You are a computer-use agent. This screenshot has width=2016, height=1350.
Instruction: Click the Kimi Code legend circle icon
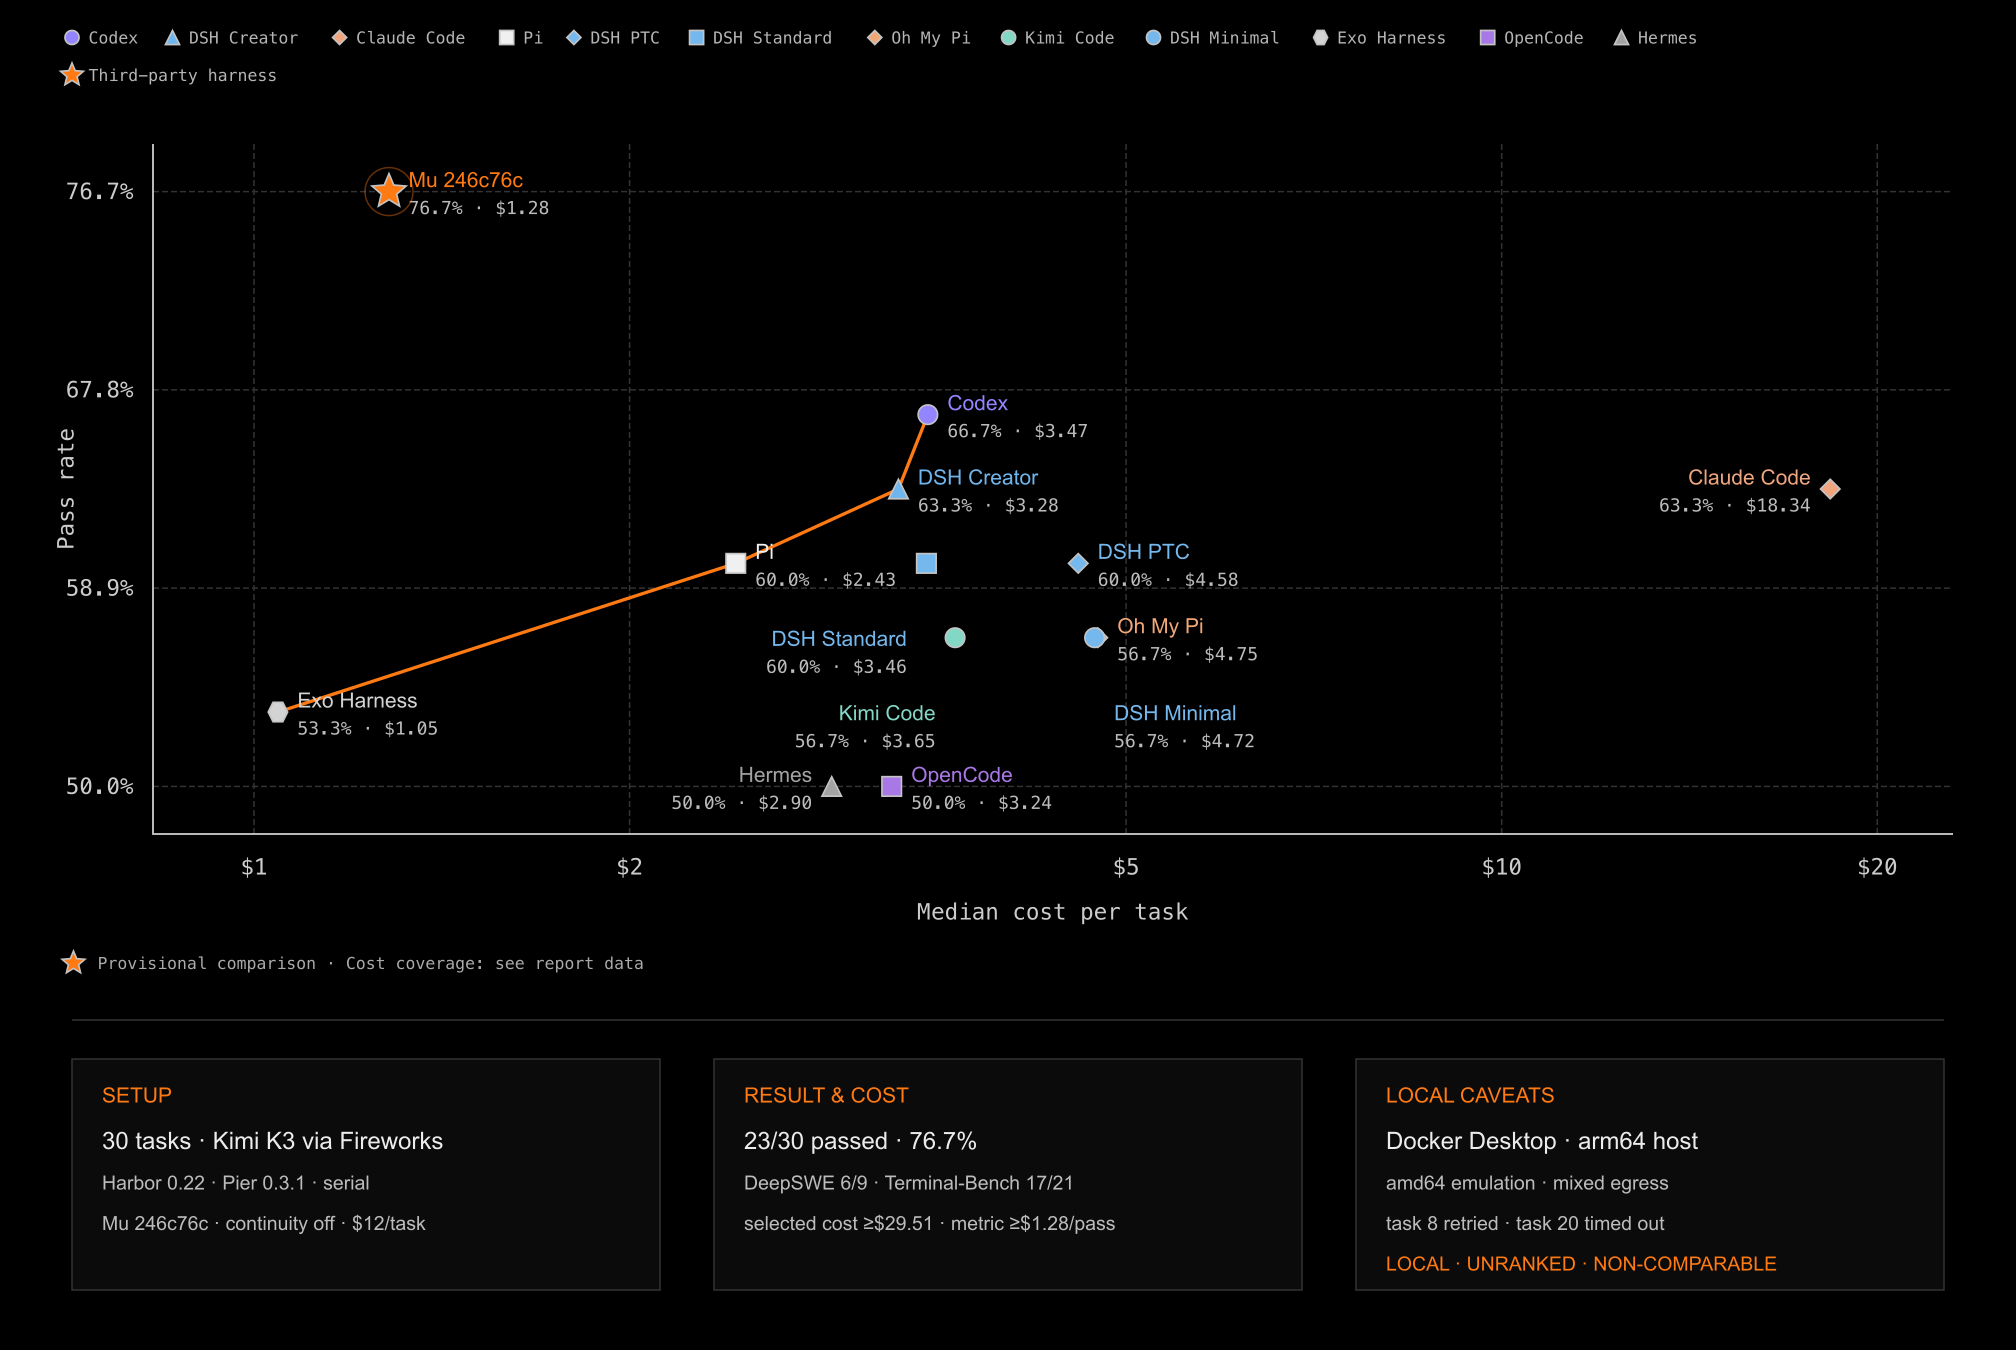tap(1009, 38)
